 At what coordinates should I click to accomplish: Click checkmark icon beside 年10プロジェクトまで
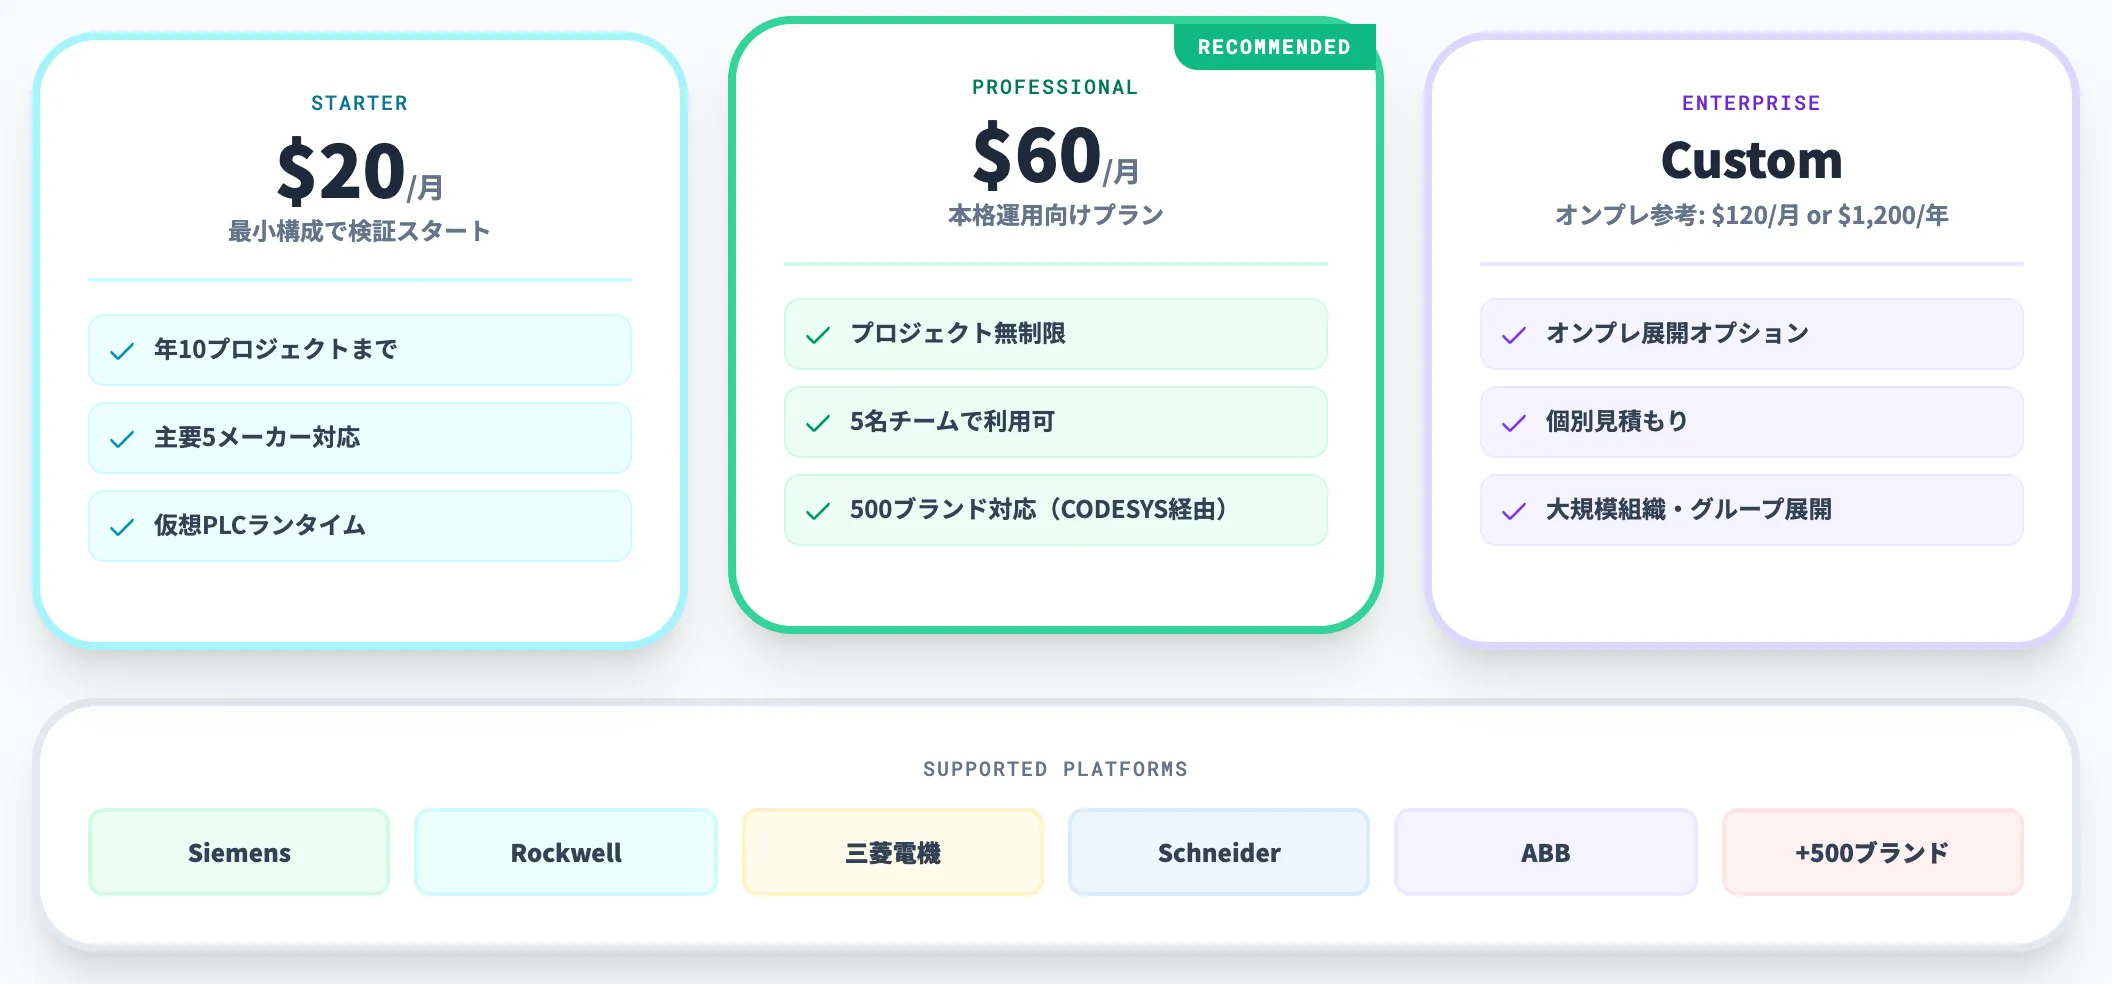click(122, 351)
